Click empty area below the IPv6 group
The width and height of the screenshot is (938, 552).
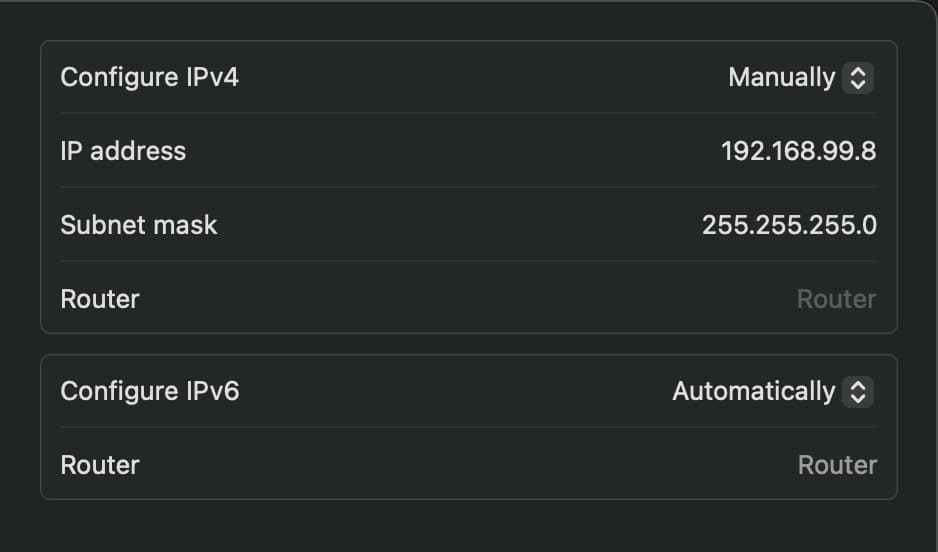[x=467, y=526]
